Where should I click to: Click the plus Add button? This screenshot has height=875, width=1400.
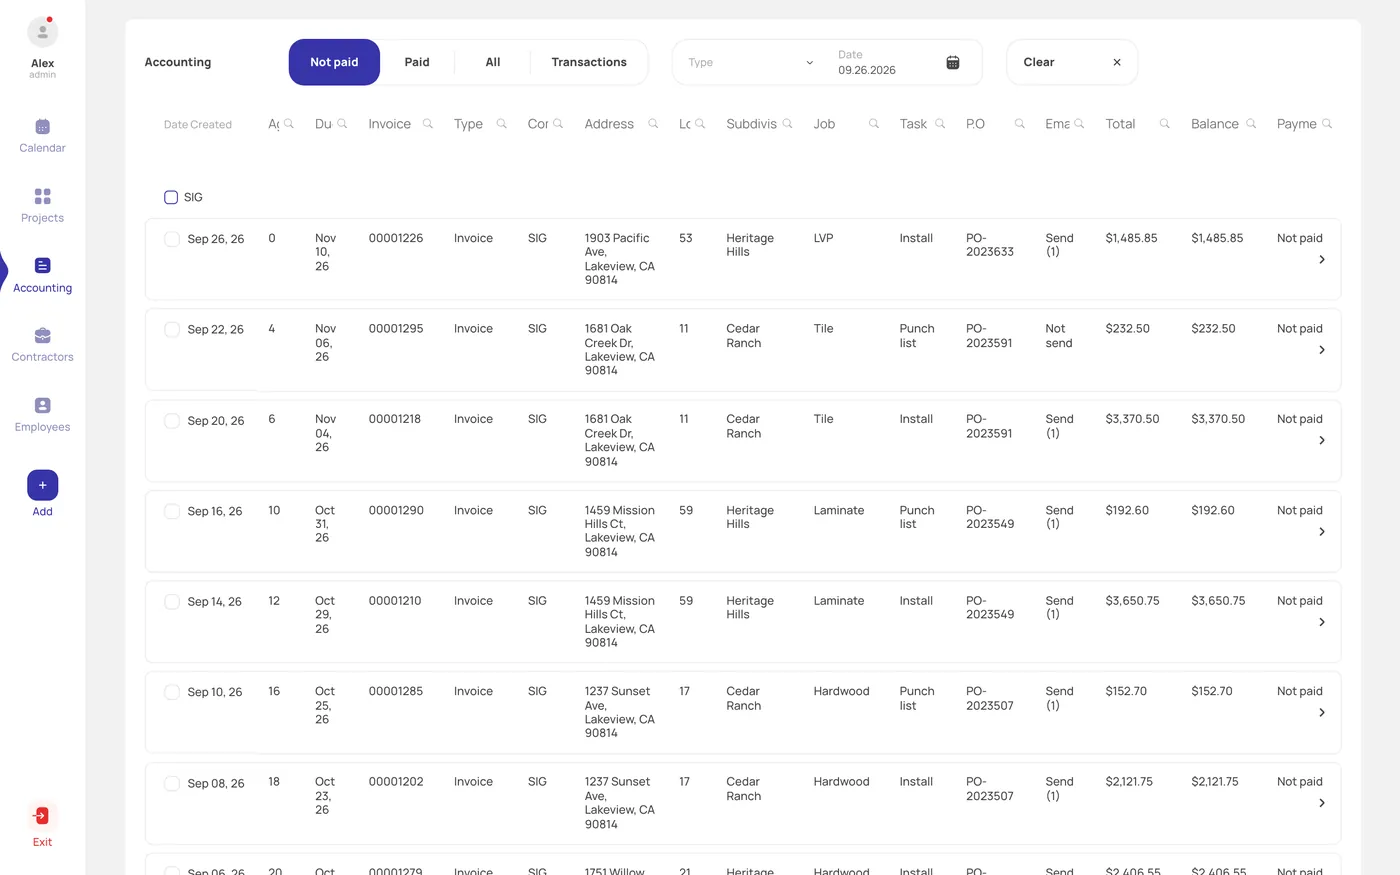(42, 485)
